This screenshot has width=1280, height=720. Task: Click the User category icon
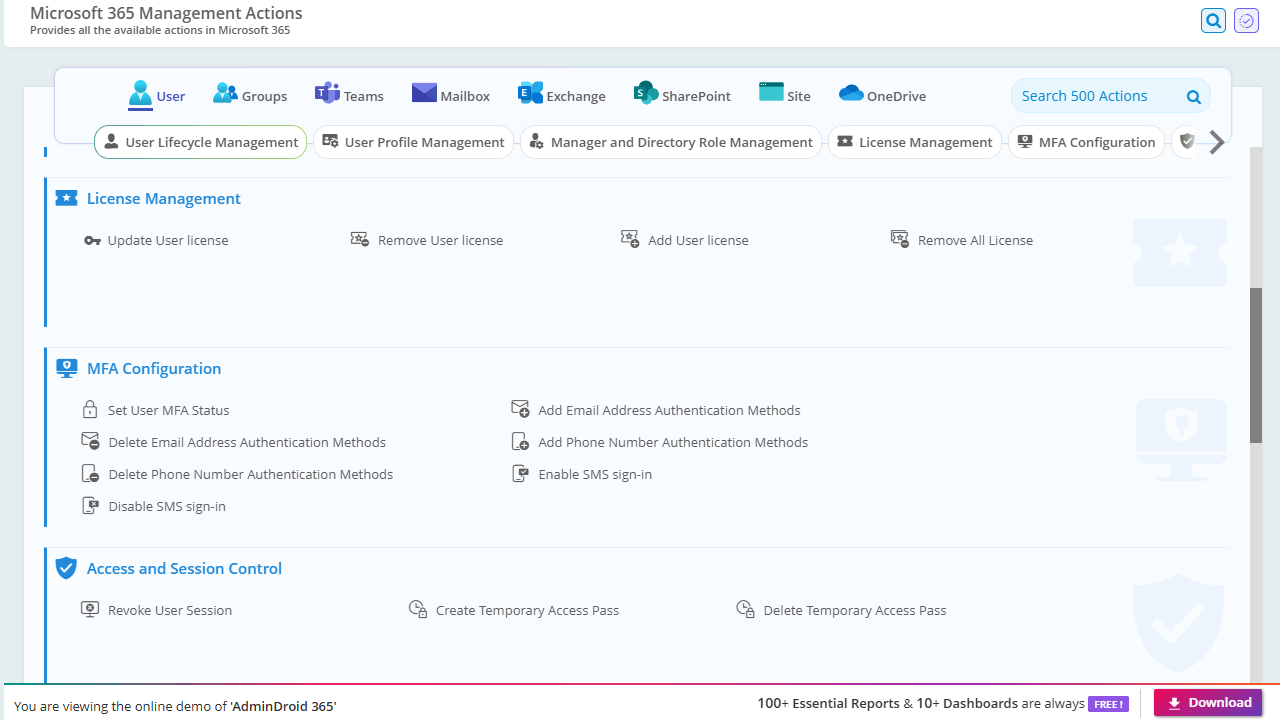(140, 94)
